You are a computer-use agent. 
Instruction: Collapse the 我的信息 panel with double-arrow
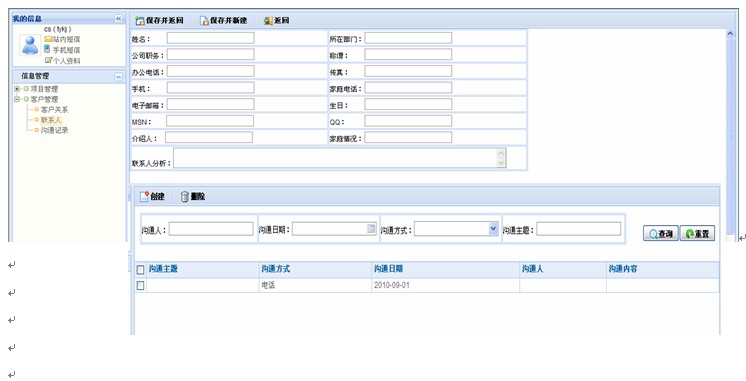(x=118, y=19)
